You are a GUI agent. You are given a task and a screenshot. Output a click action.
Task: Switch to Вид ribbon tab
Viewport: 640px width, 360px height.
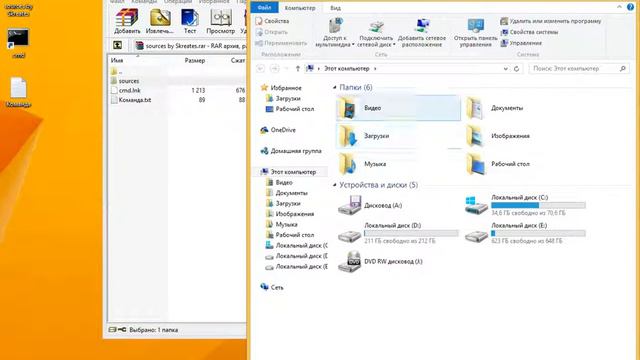336,8
